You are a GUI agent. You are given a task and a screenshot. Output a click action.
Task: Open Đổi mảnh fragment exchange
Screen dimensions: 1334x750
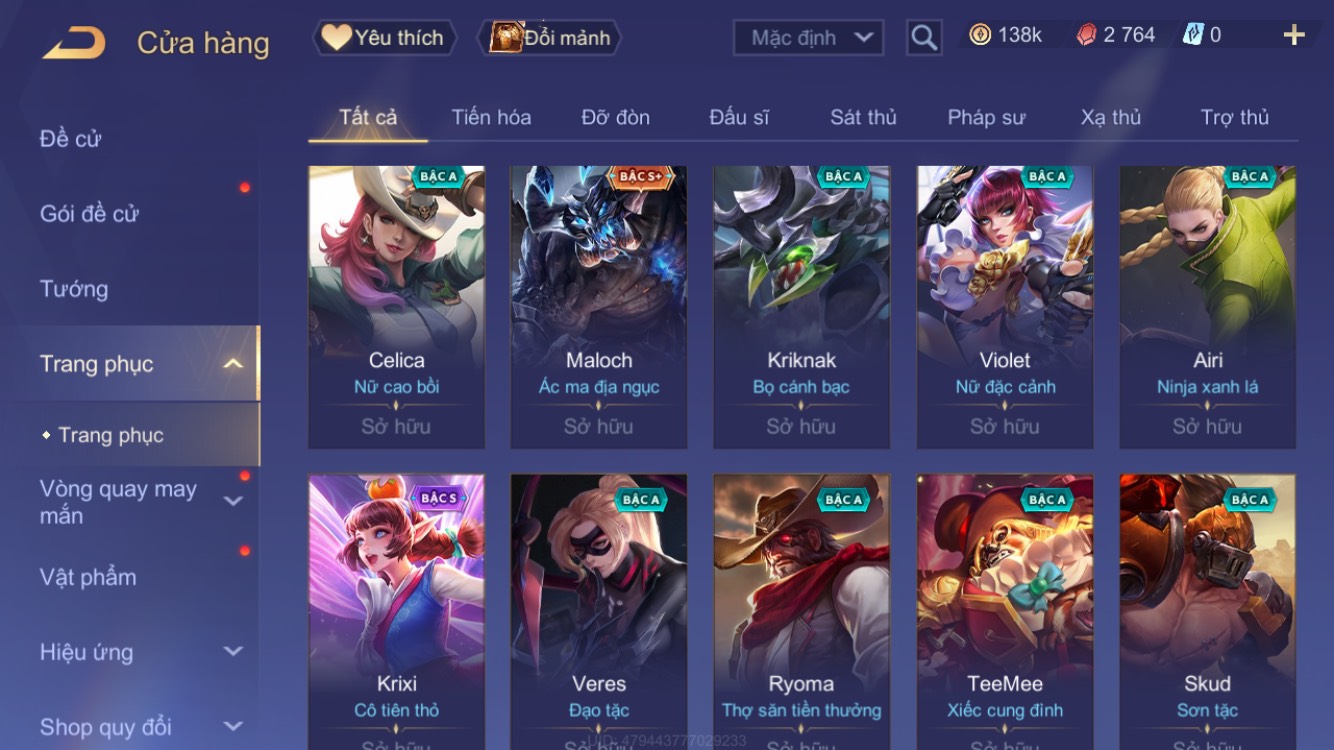point(554,38)
